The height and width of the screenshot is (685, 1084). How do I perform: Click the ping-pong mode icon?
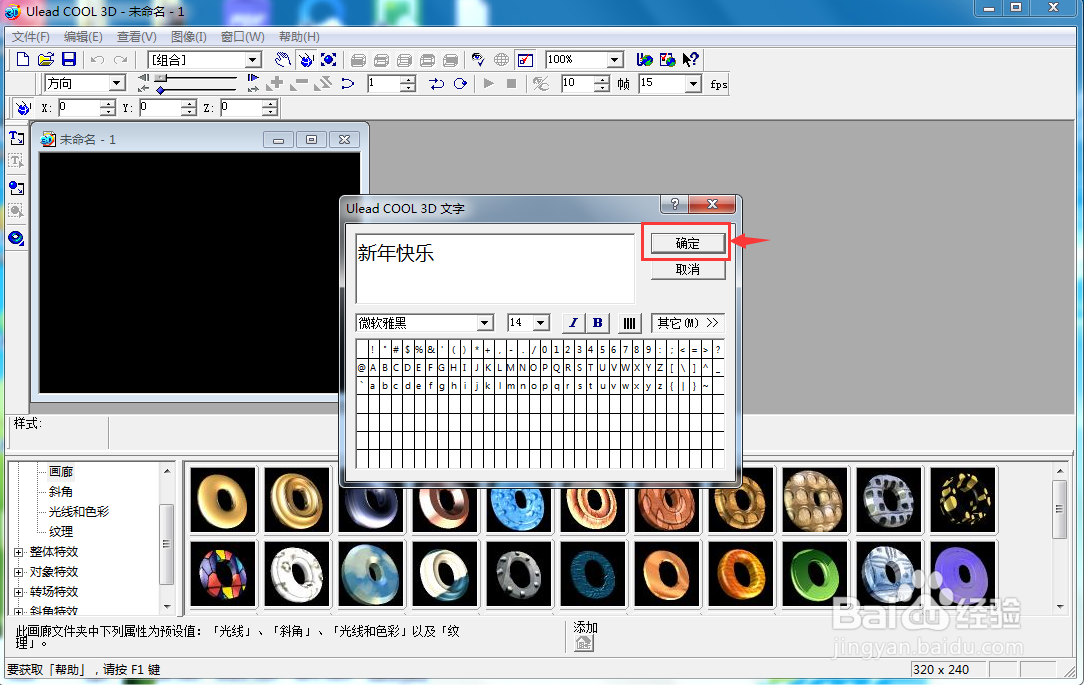pos(436,84)
